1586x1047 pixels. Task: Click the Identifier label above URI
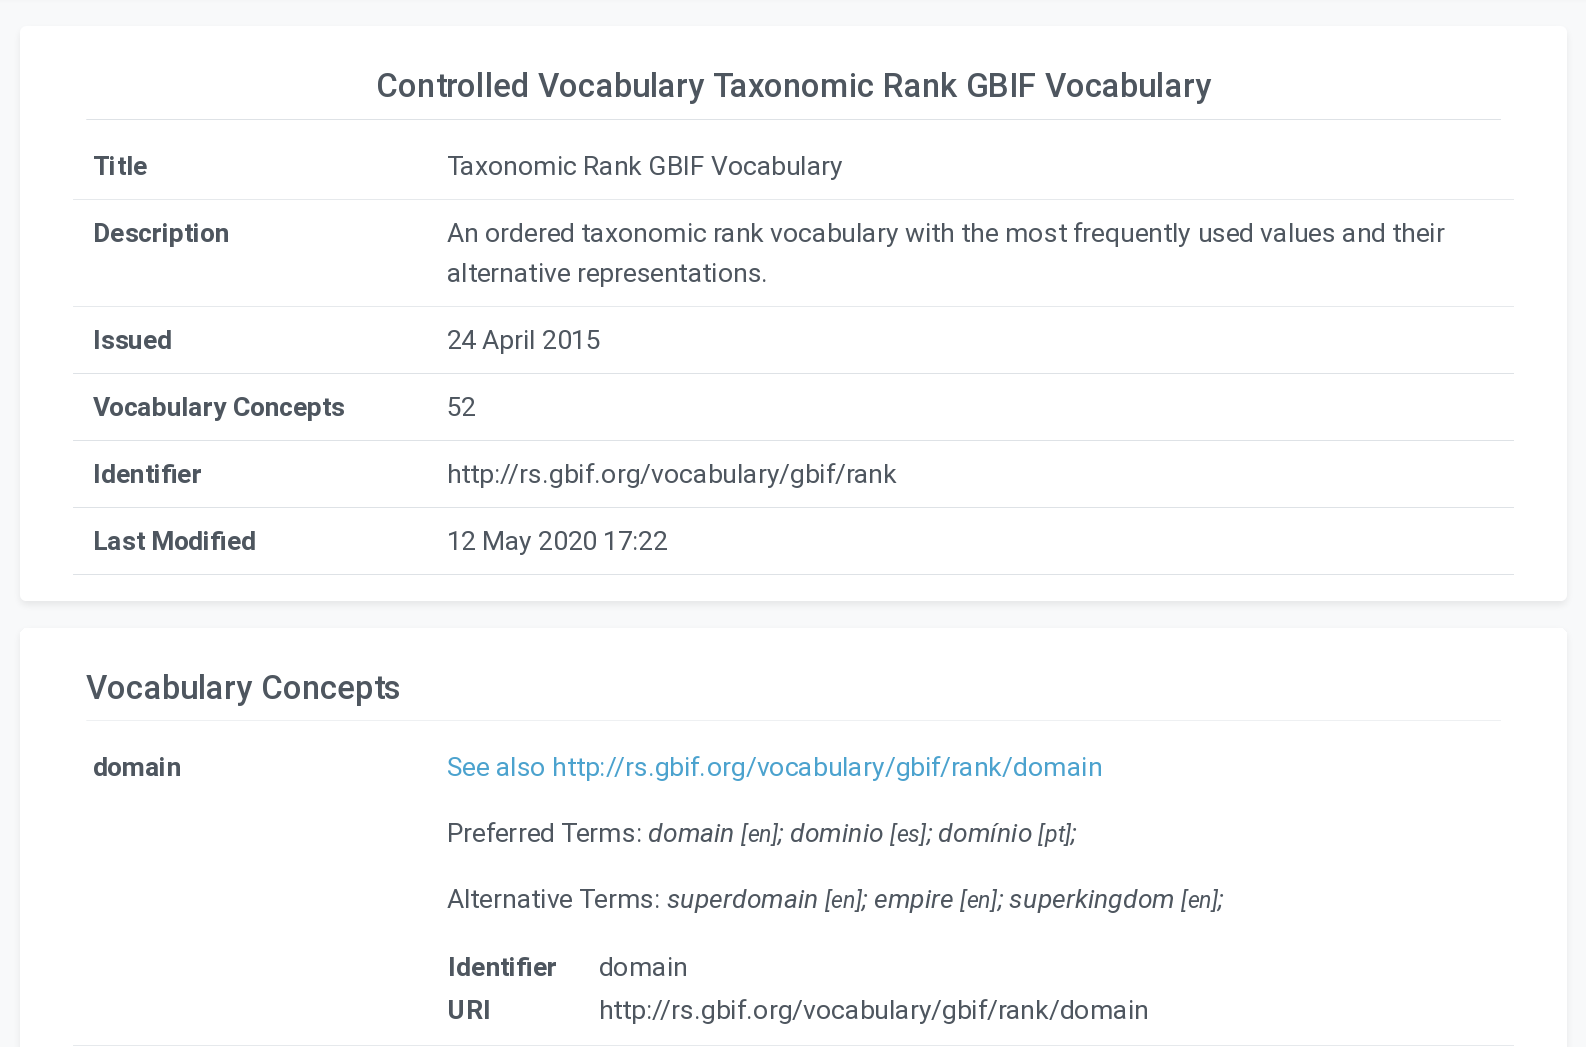click(x=502, y=967)
